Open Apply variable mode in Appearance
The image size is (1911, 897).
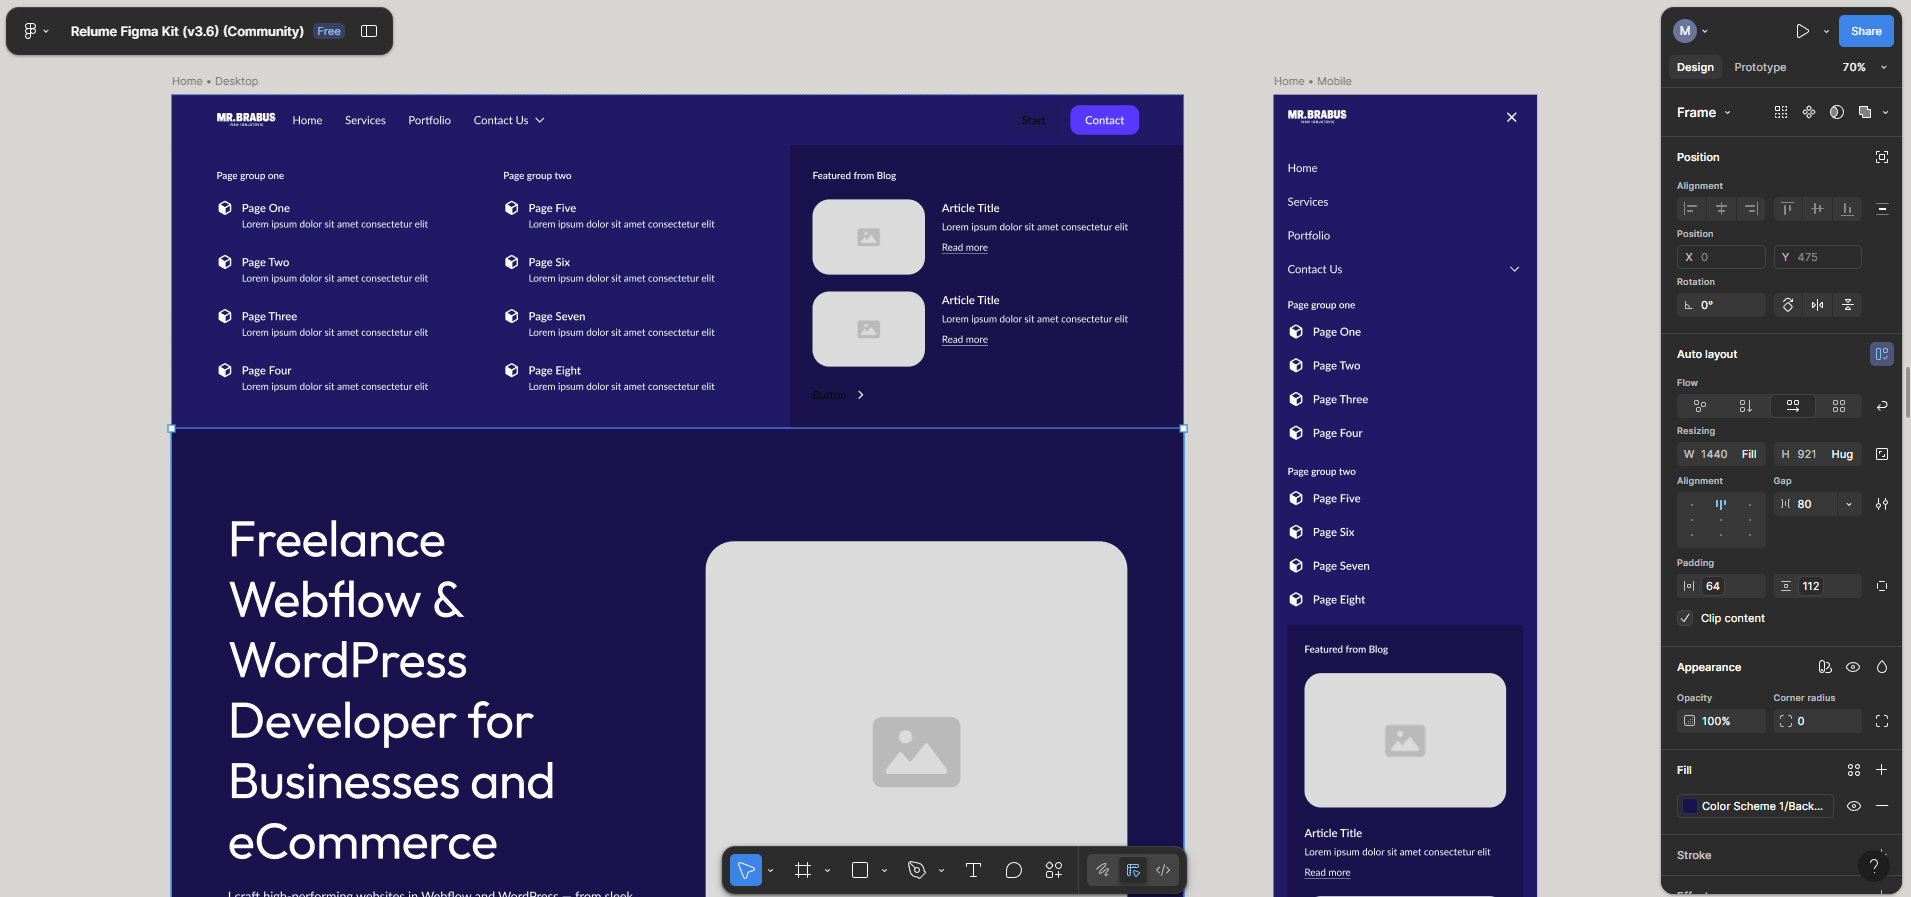pos(1825,667)
